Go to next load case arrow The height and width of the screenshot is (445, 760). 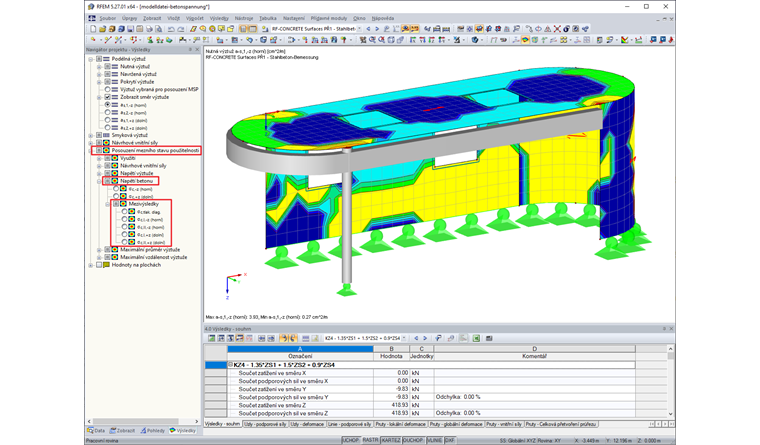(x=377, y=29)
